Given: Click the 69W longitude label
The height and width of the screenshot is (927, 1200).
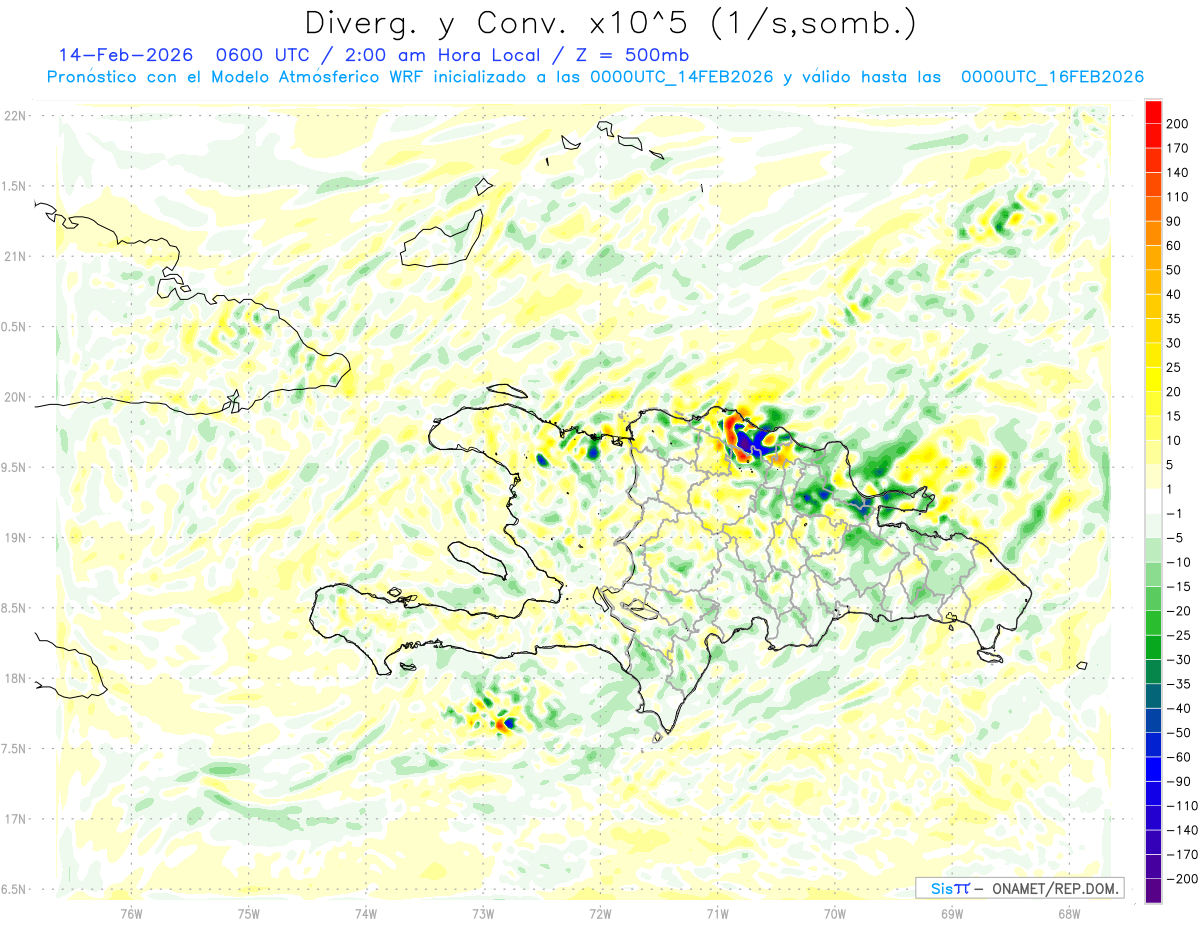Looking at the screenshot, I should [952, 912].
